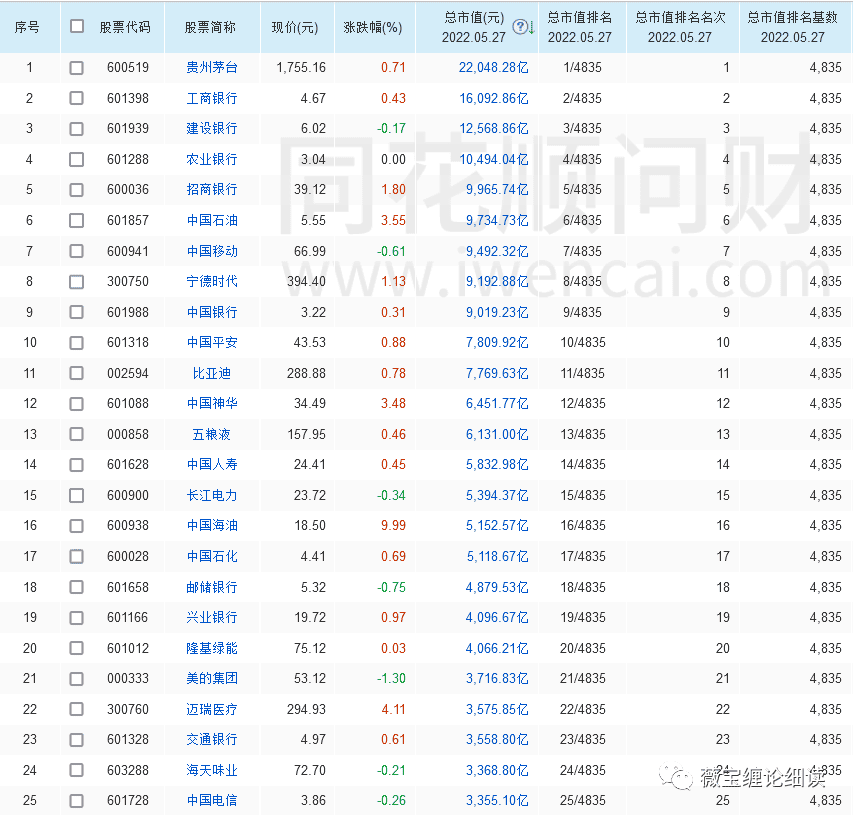Tick the checkbox for 300750 宁德时代
Viewport: 853px width, 815px height.
pos(77,282)
